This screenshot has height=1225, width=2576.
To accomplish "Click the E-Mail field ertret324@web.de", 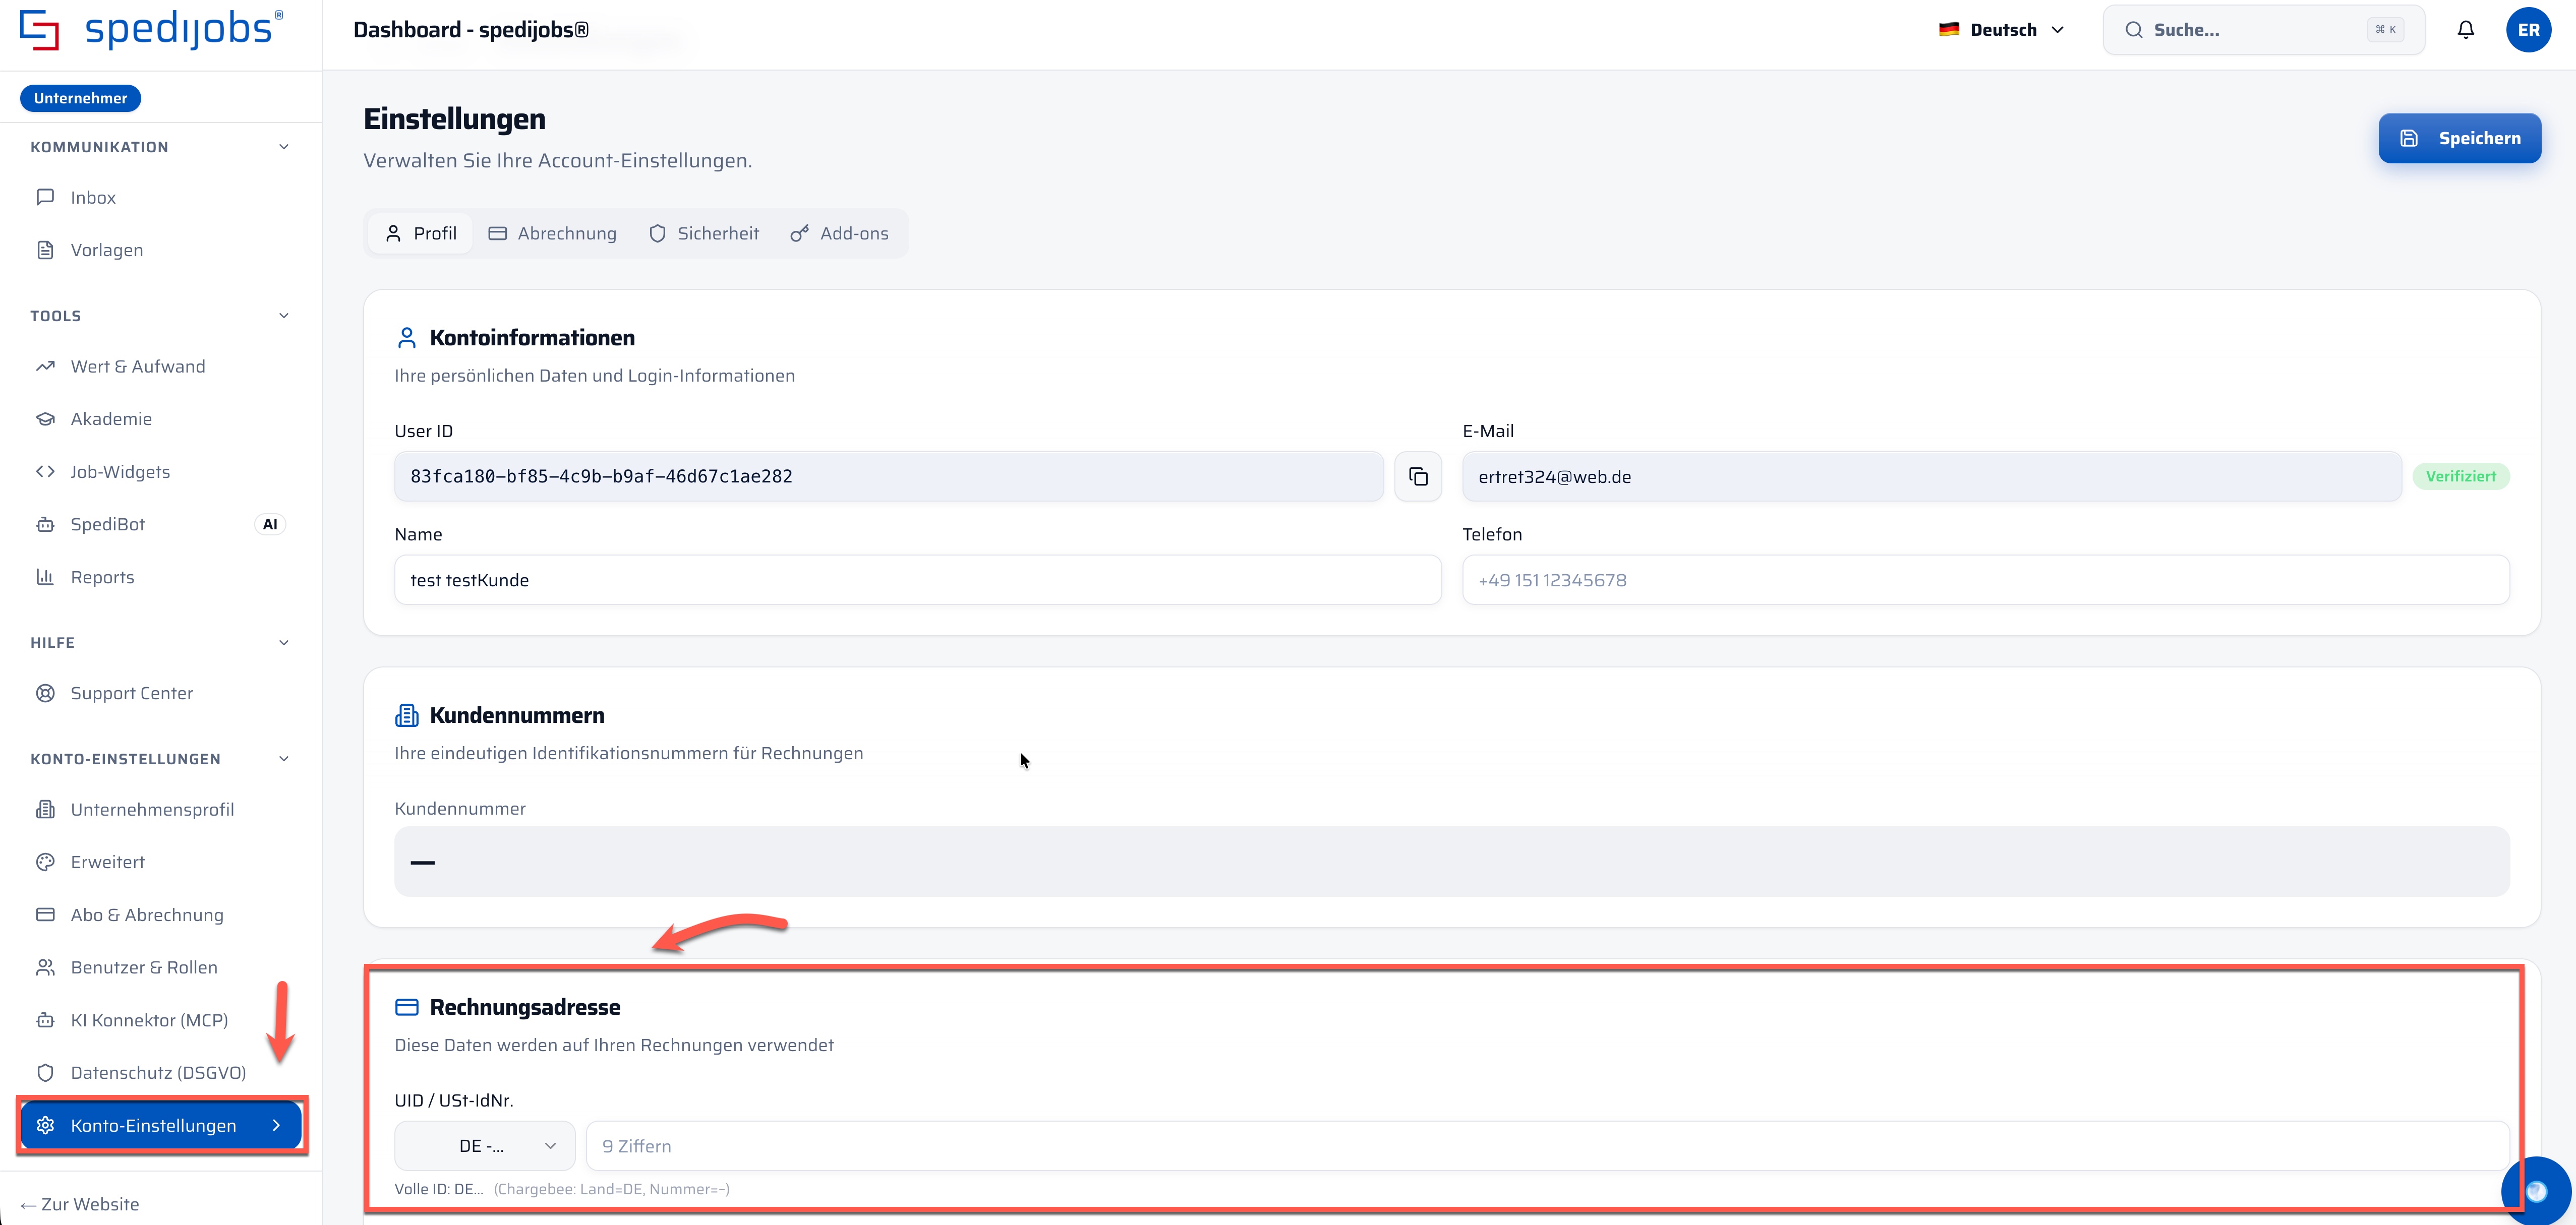I will [1931, 476].
